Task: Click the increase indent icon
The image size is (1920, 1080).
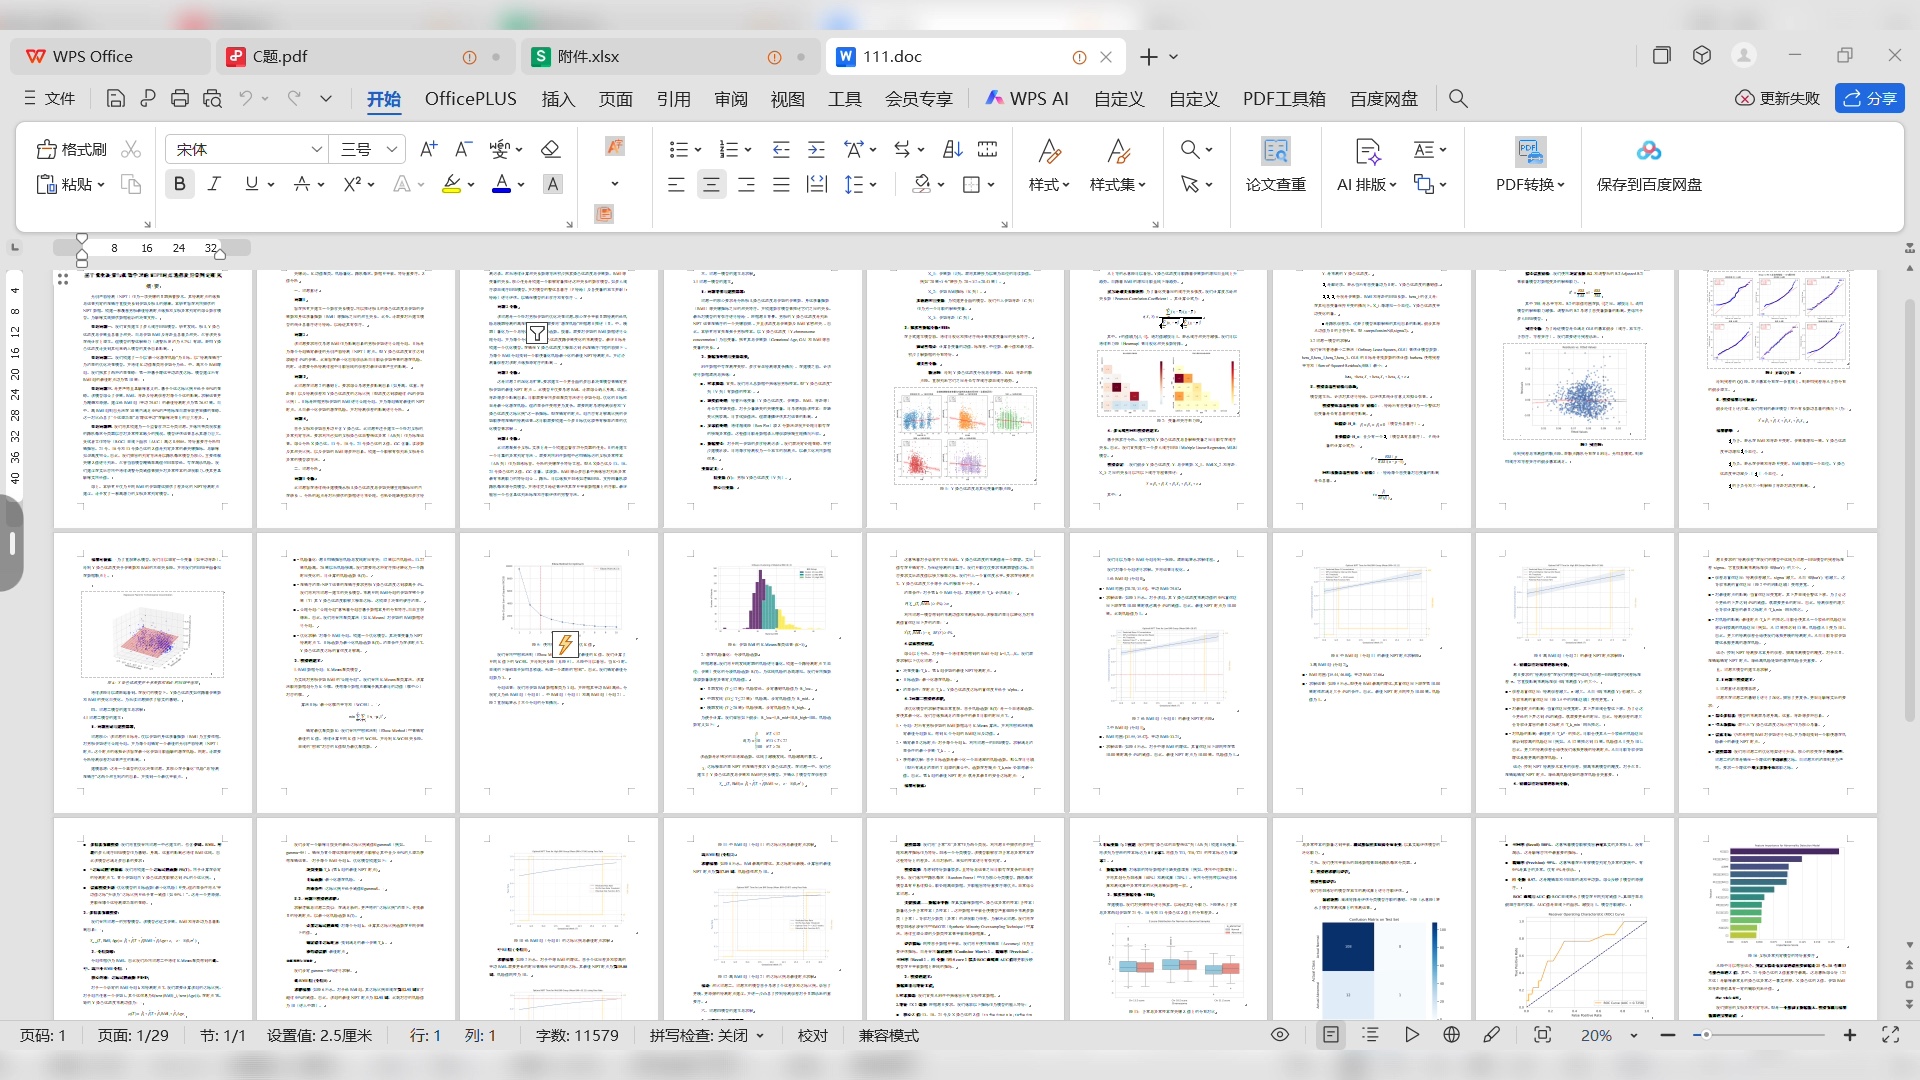Action: 816,149
